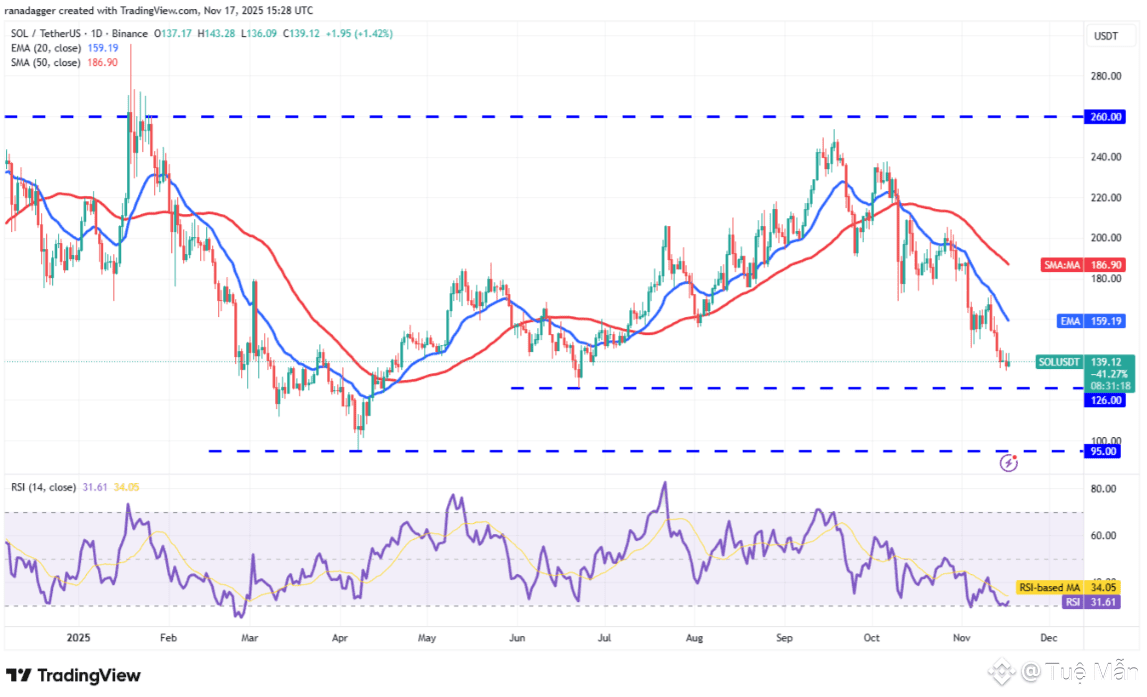1147x697 pixels.
Task: Click the RSI 31.61 value tag
Action: pyautogui.click(x=1091, y=602)
